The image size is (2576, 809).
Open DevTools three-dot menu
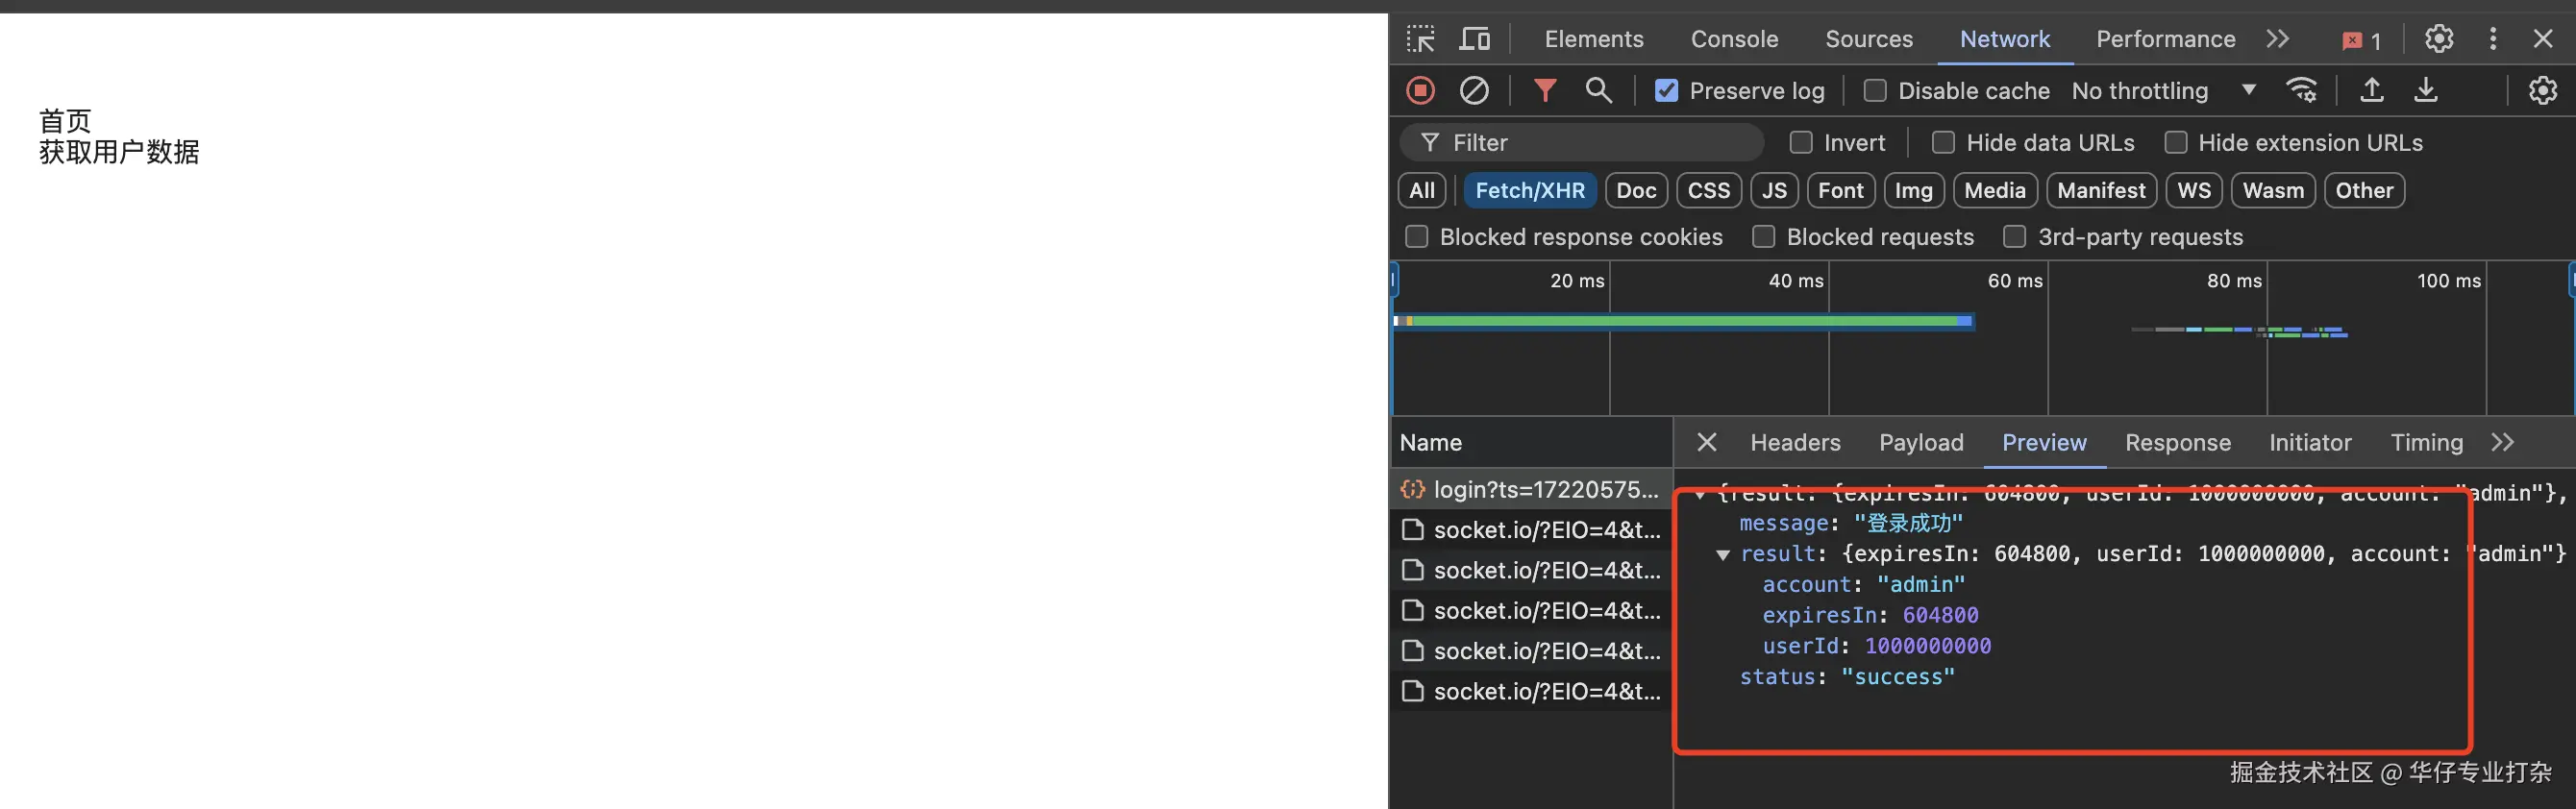[2493, 39]
